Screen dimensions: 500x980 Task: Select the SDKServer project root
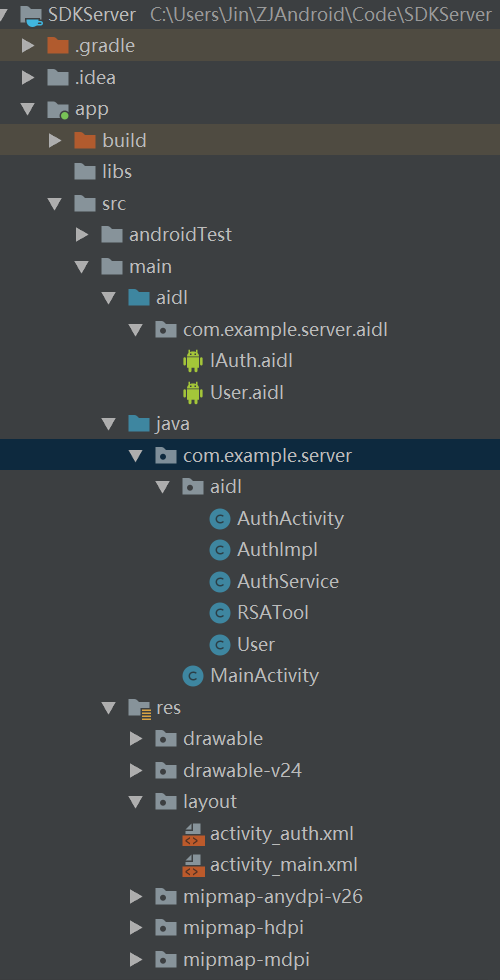pyautogui.click(x=92, y=15)
